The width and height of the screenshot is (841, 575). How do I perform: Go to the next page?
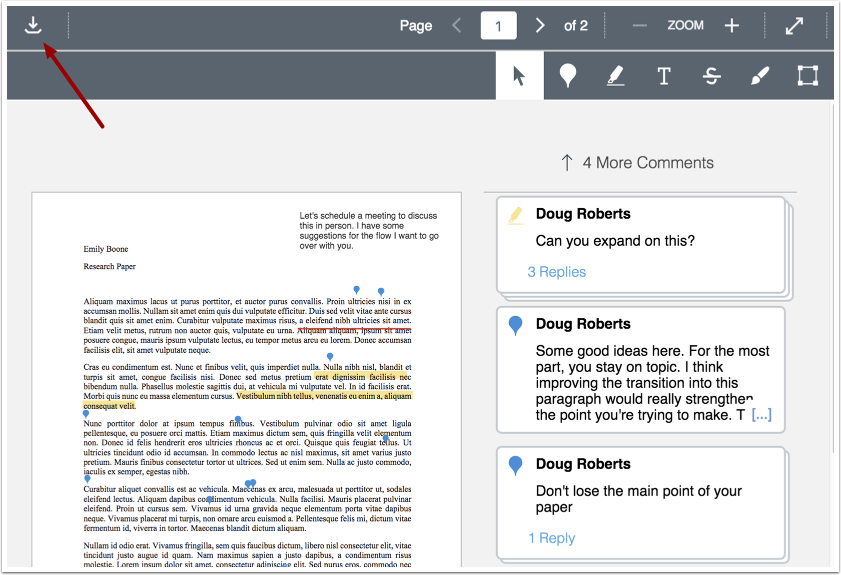click(540, 25)
